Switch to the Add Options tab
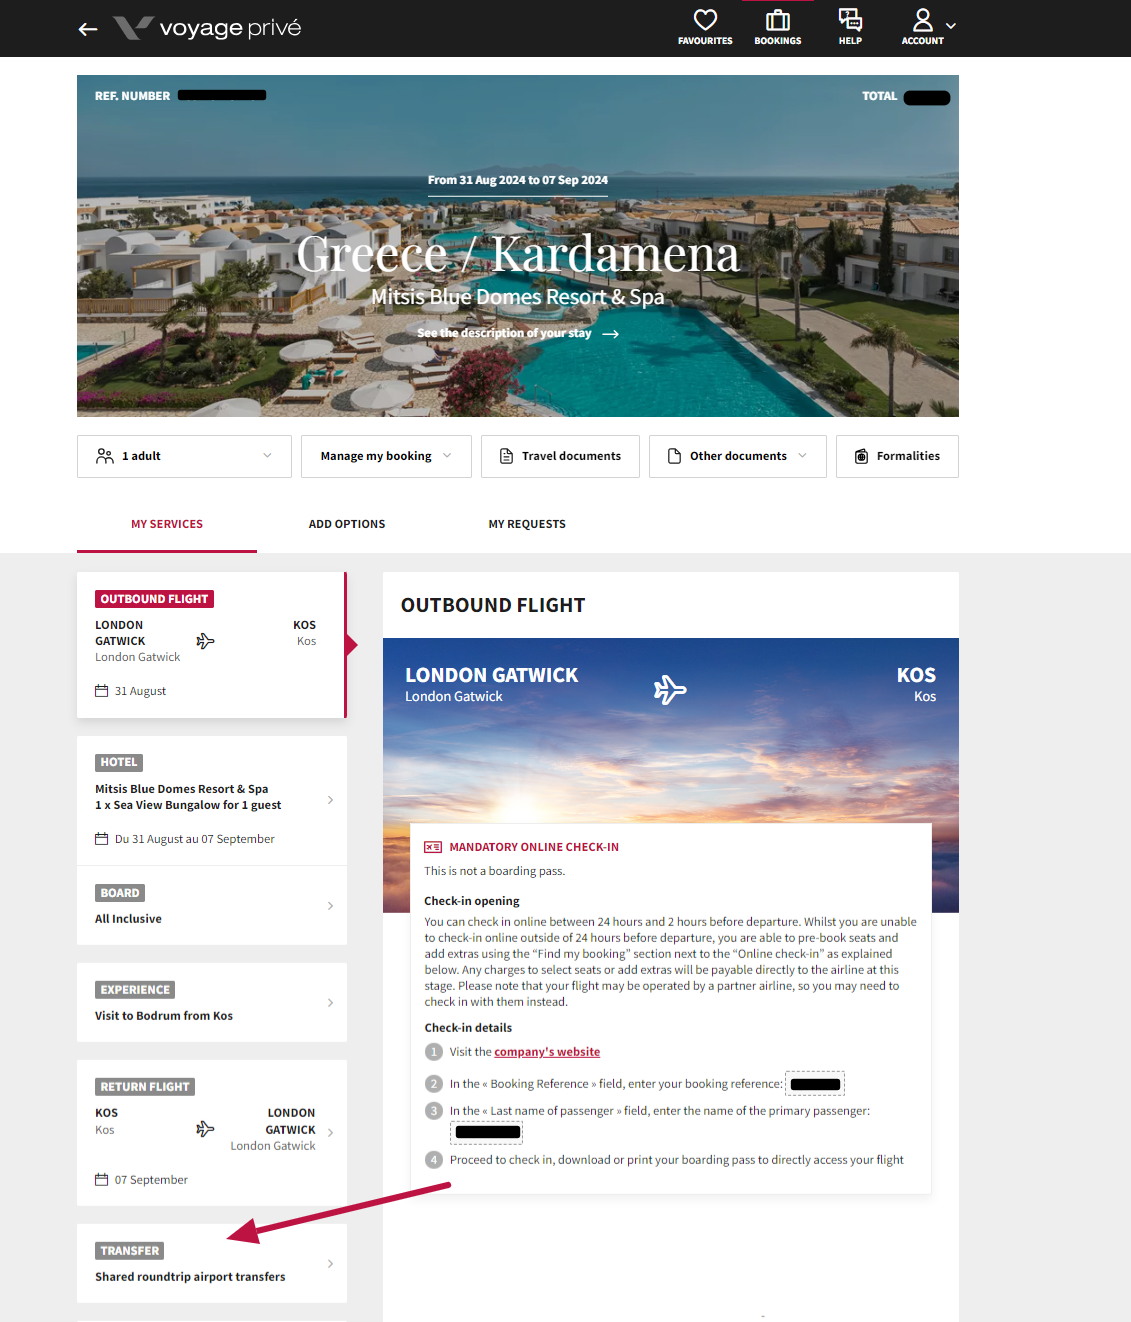 pos(347,524)
